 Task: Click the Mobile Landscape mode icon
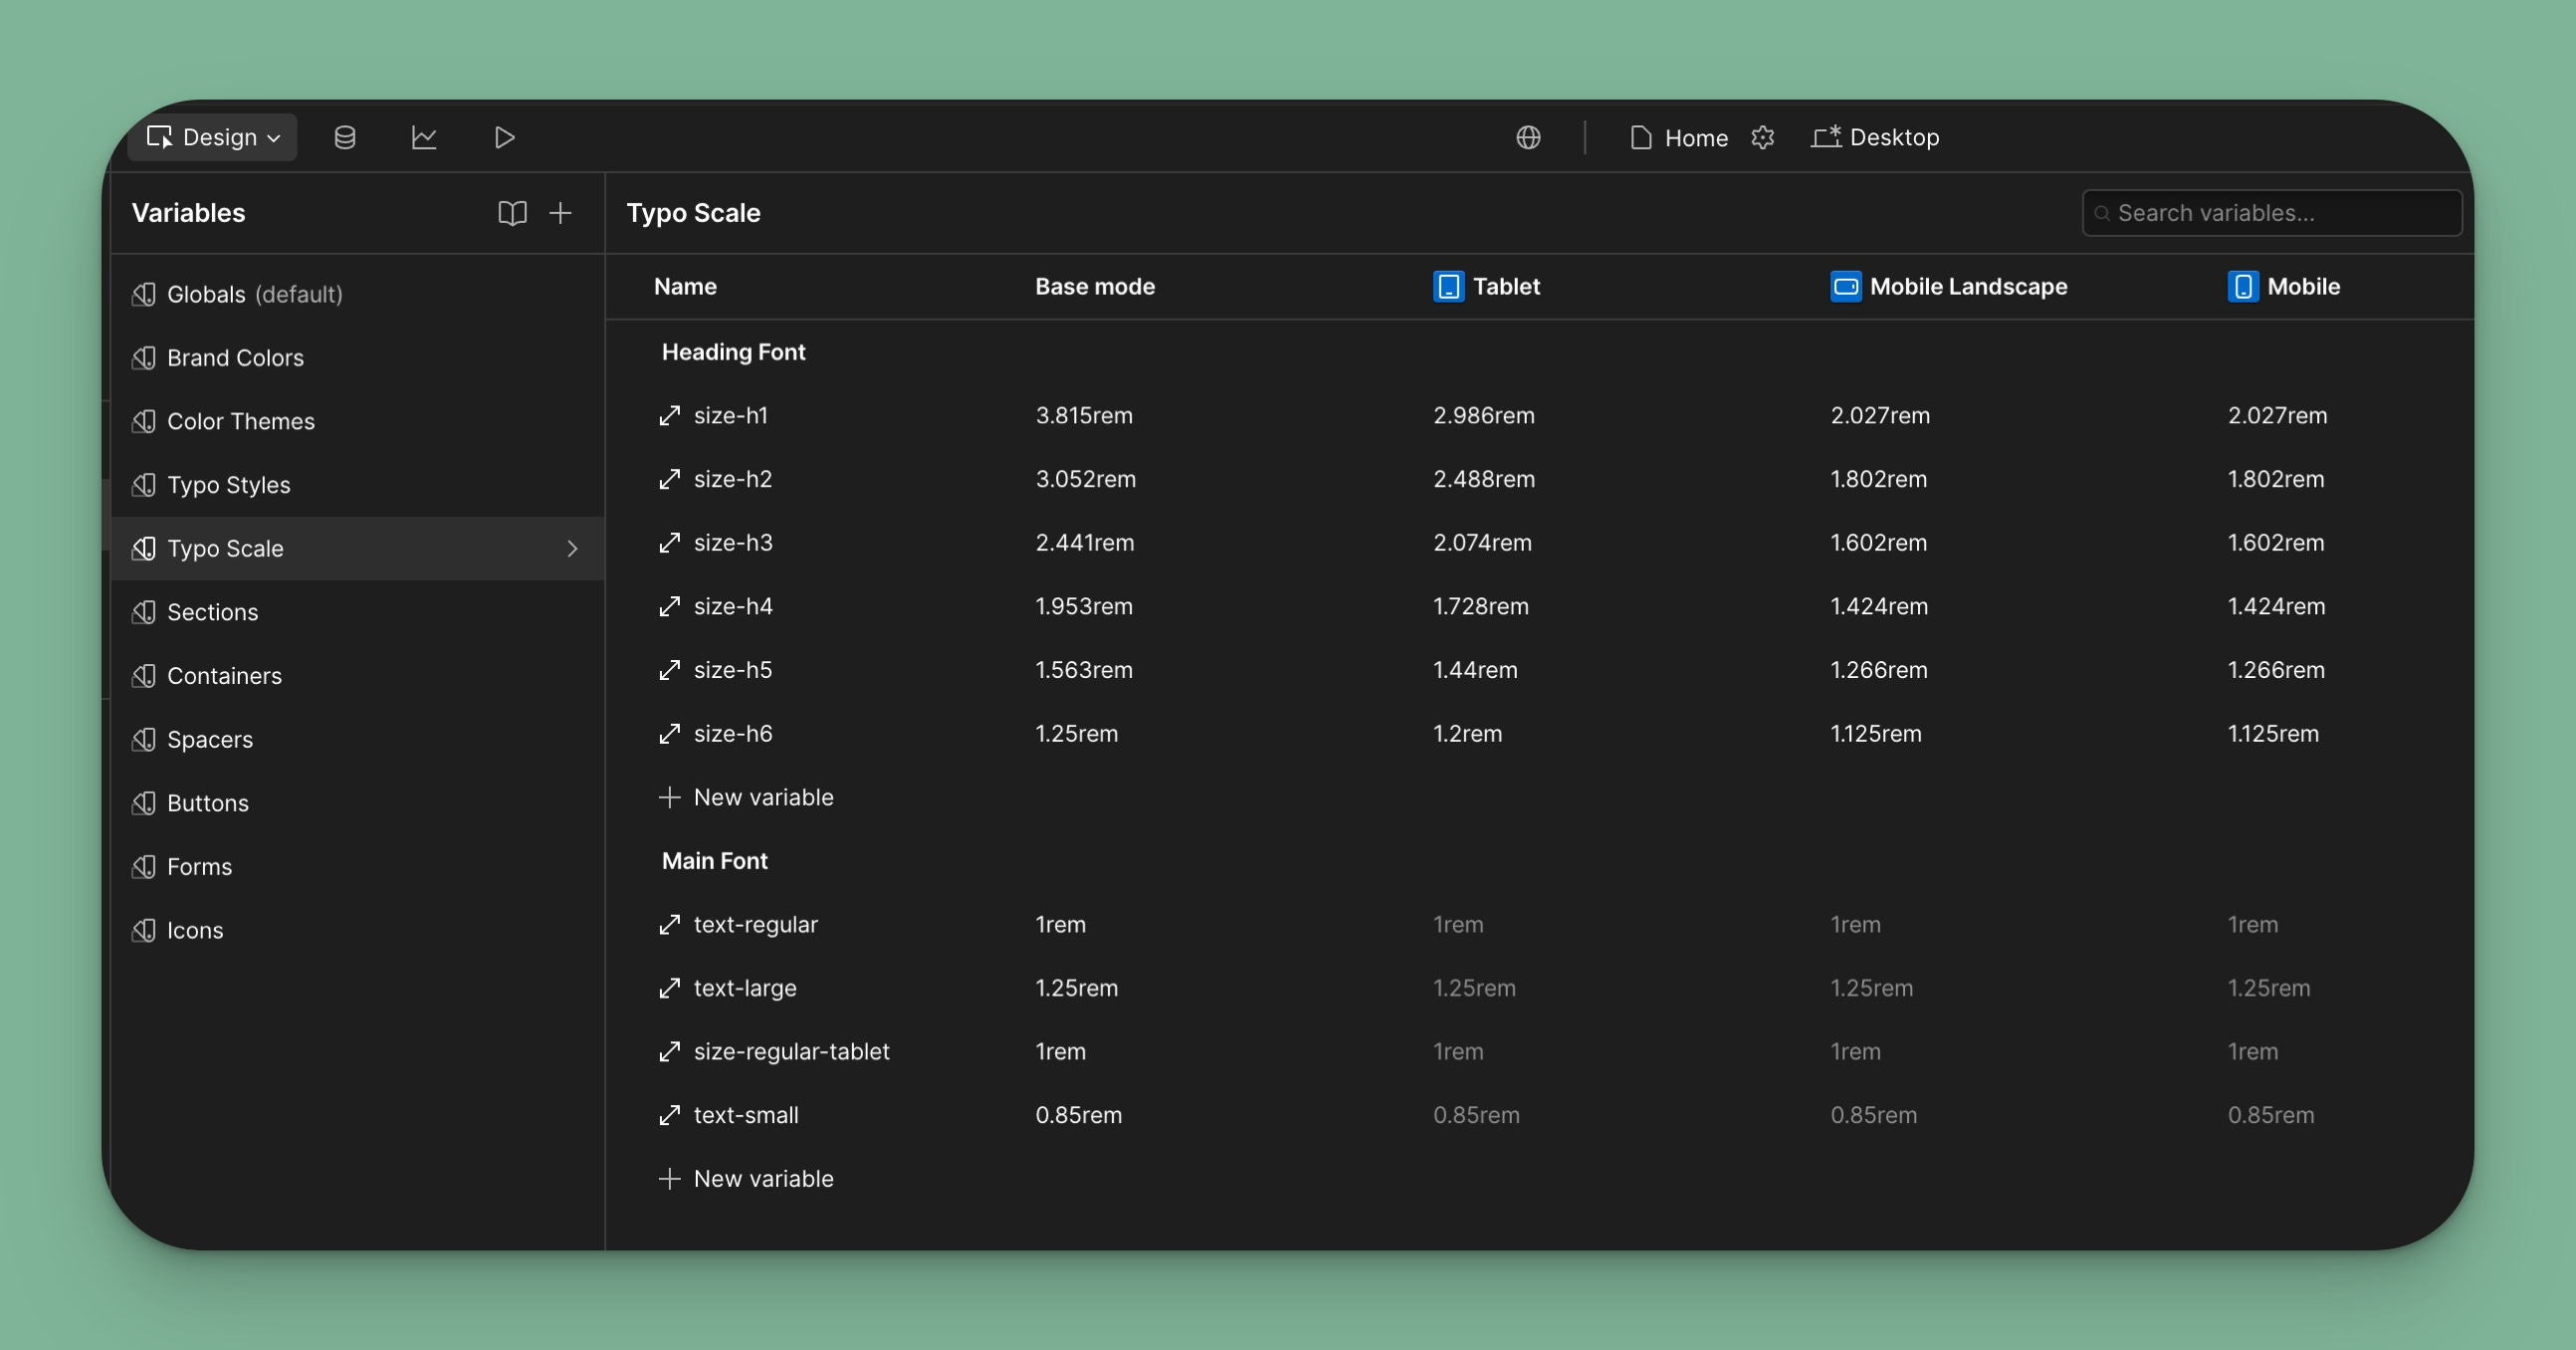[x=1845, y=286]
